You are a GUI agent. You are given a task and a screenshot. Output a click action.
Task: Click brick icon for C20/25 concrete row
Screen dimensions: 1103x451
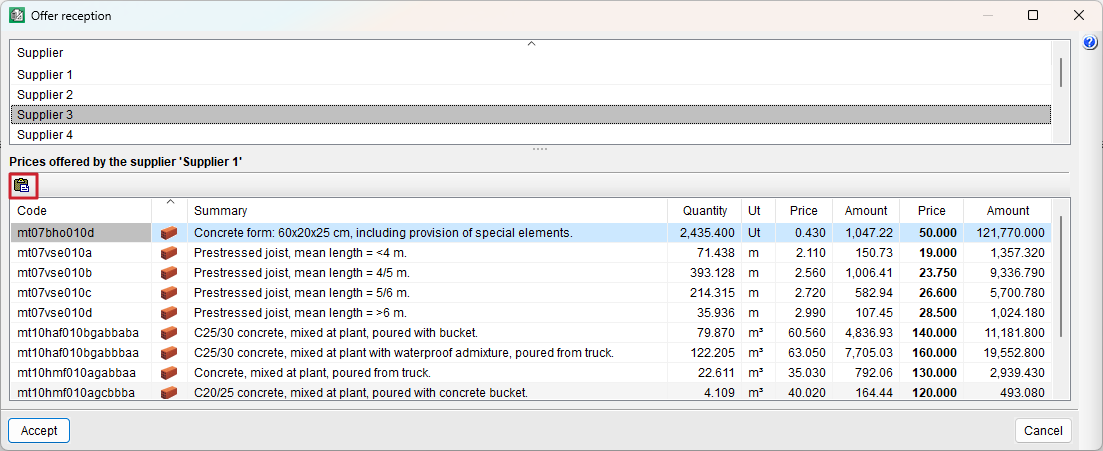click(169, 393)
